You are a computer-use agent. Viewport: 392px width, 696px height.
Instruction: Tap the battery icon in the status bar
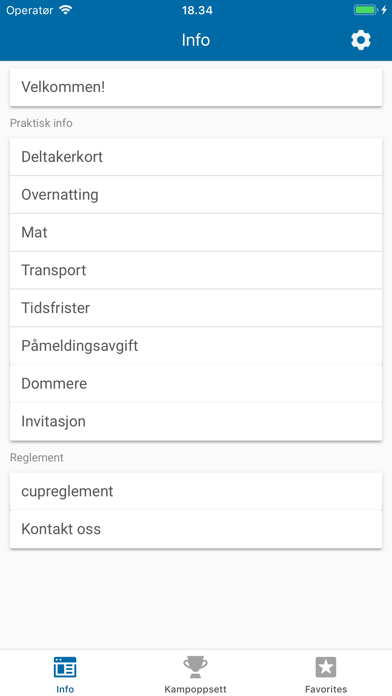(x=366, y=10)
